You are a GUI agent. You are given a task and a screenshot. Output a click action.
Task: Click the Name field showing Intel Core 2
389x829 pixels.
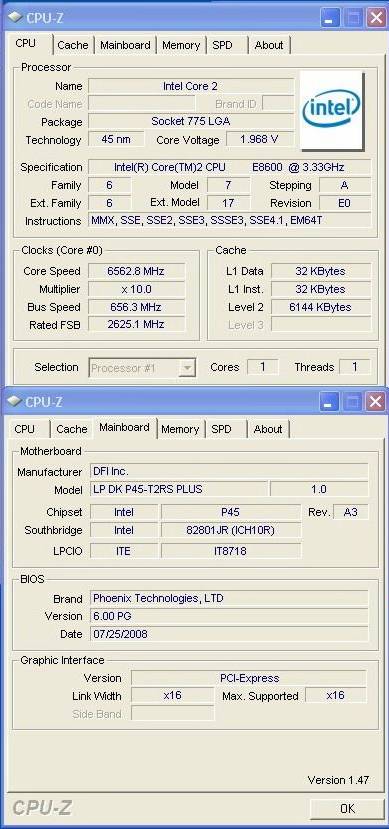click(190, 86)
